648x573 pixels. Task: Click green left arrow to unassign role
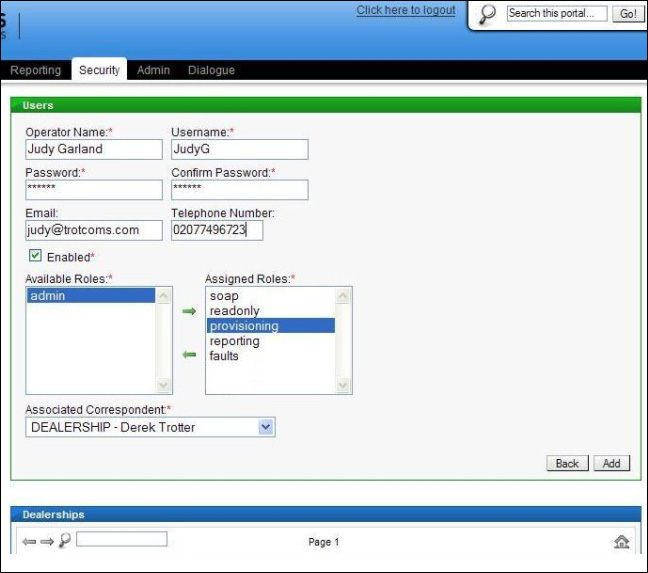(x=189, y=354)
